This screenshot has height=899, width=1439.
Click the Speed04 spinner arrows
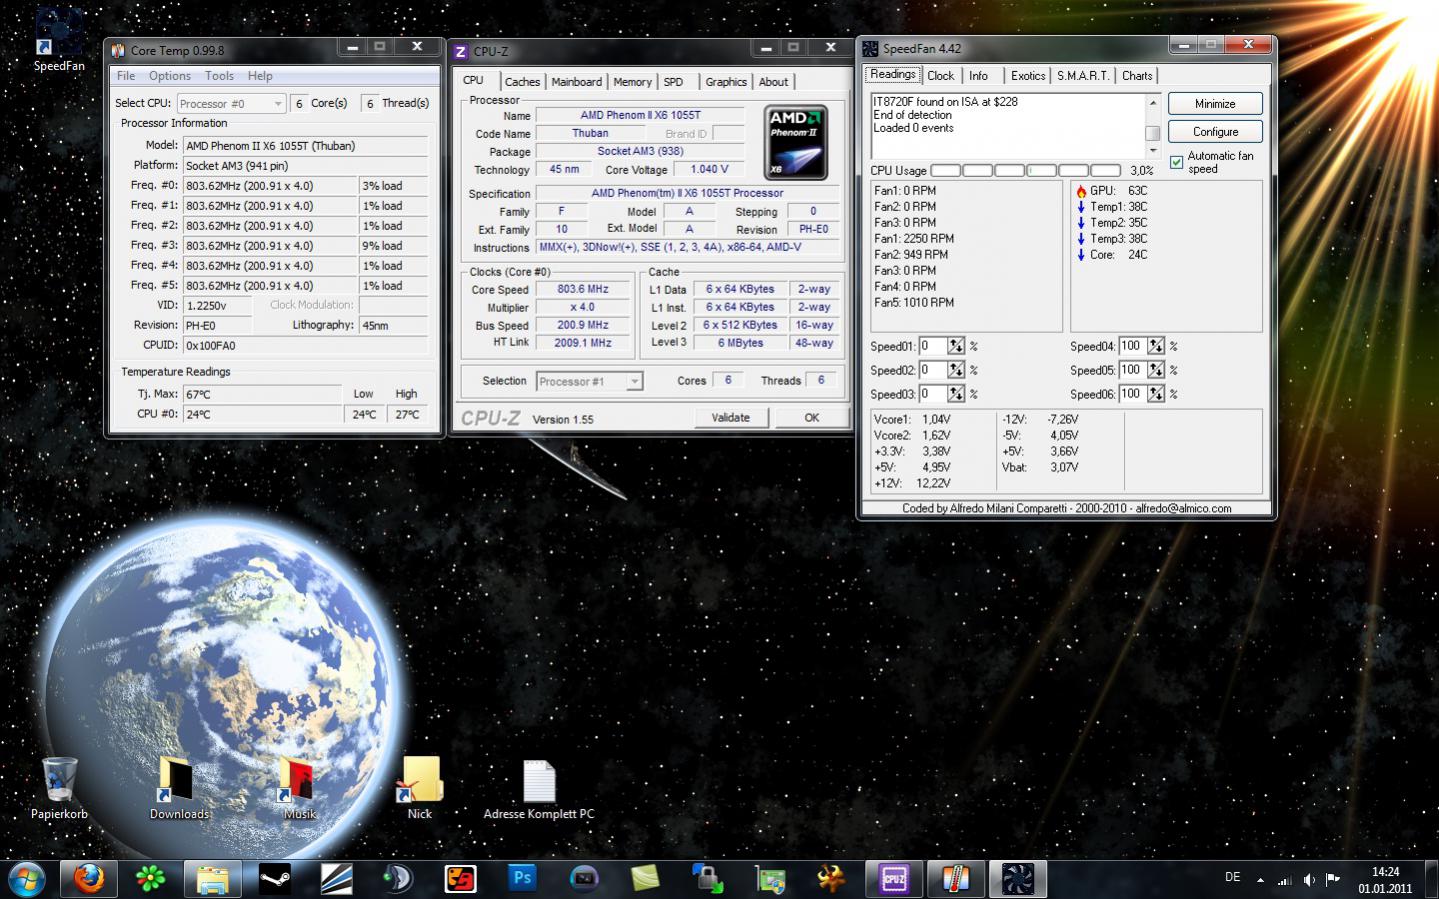point(1156,346)
